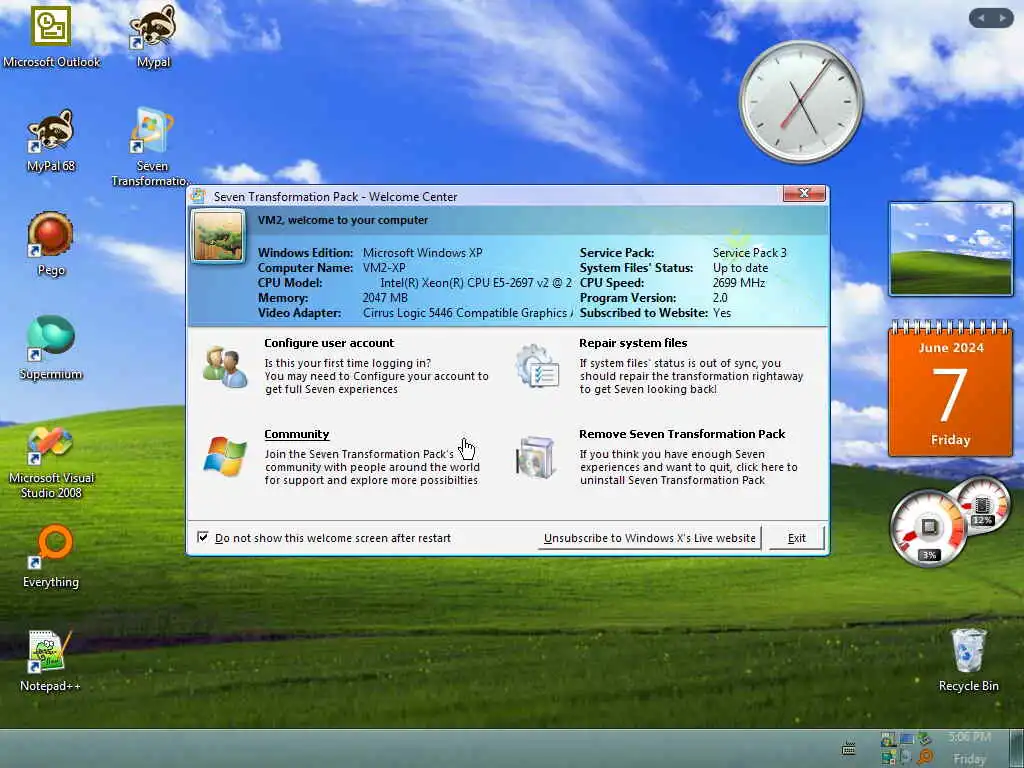The width and height of the screenshot is (1024, 768).
Task: Click the June 2024 calendar gadget
Action: pos(950,388)
